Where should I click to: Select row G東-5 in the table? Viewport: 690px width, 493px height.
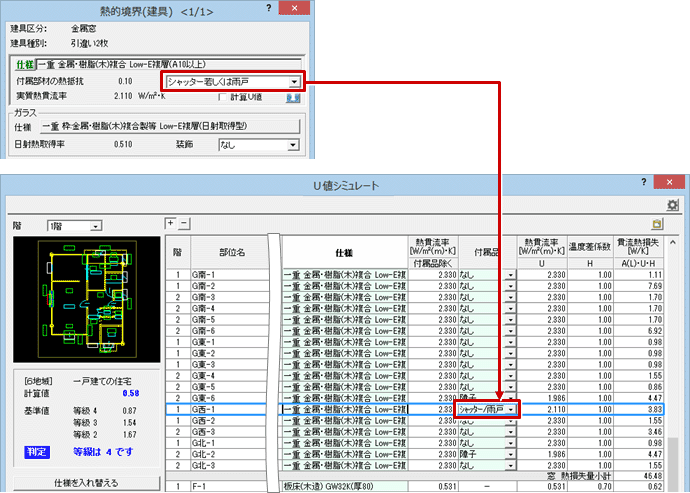pos(415,387)
